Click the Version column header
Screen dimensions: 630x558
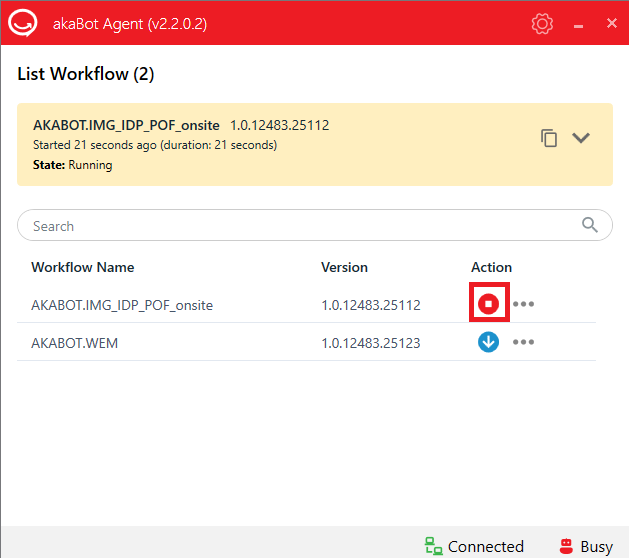point(344,267)
